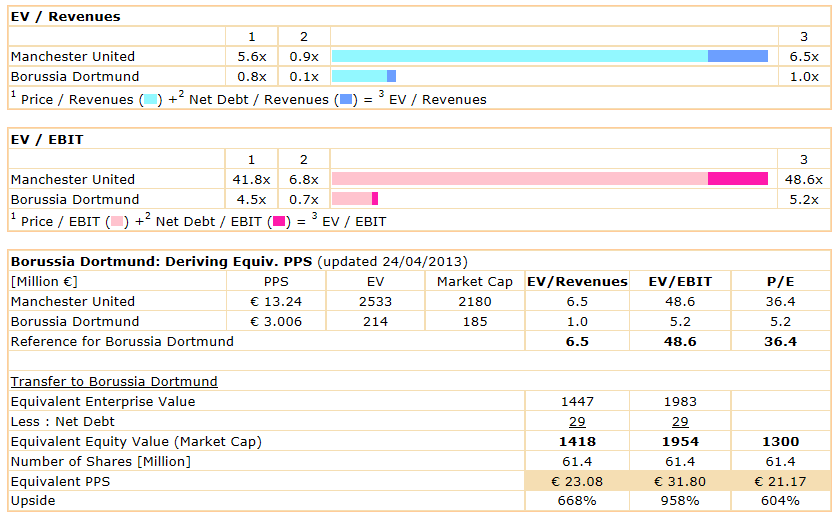
Task: Click the blue Net Debt segment of Manchester United revenue bar
Action: (738, 56)
